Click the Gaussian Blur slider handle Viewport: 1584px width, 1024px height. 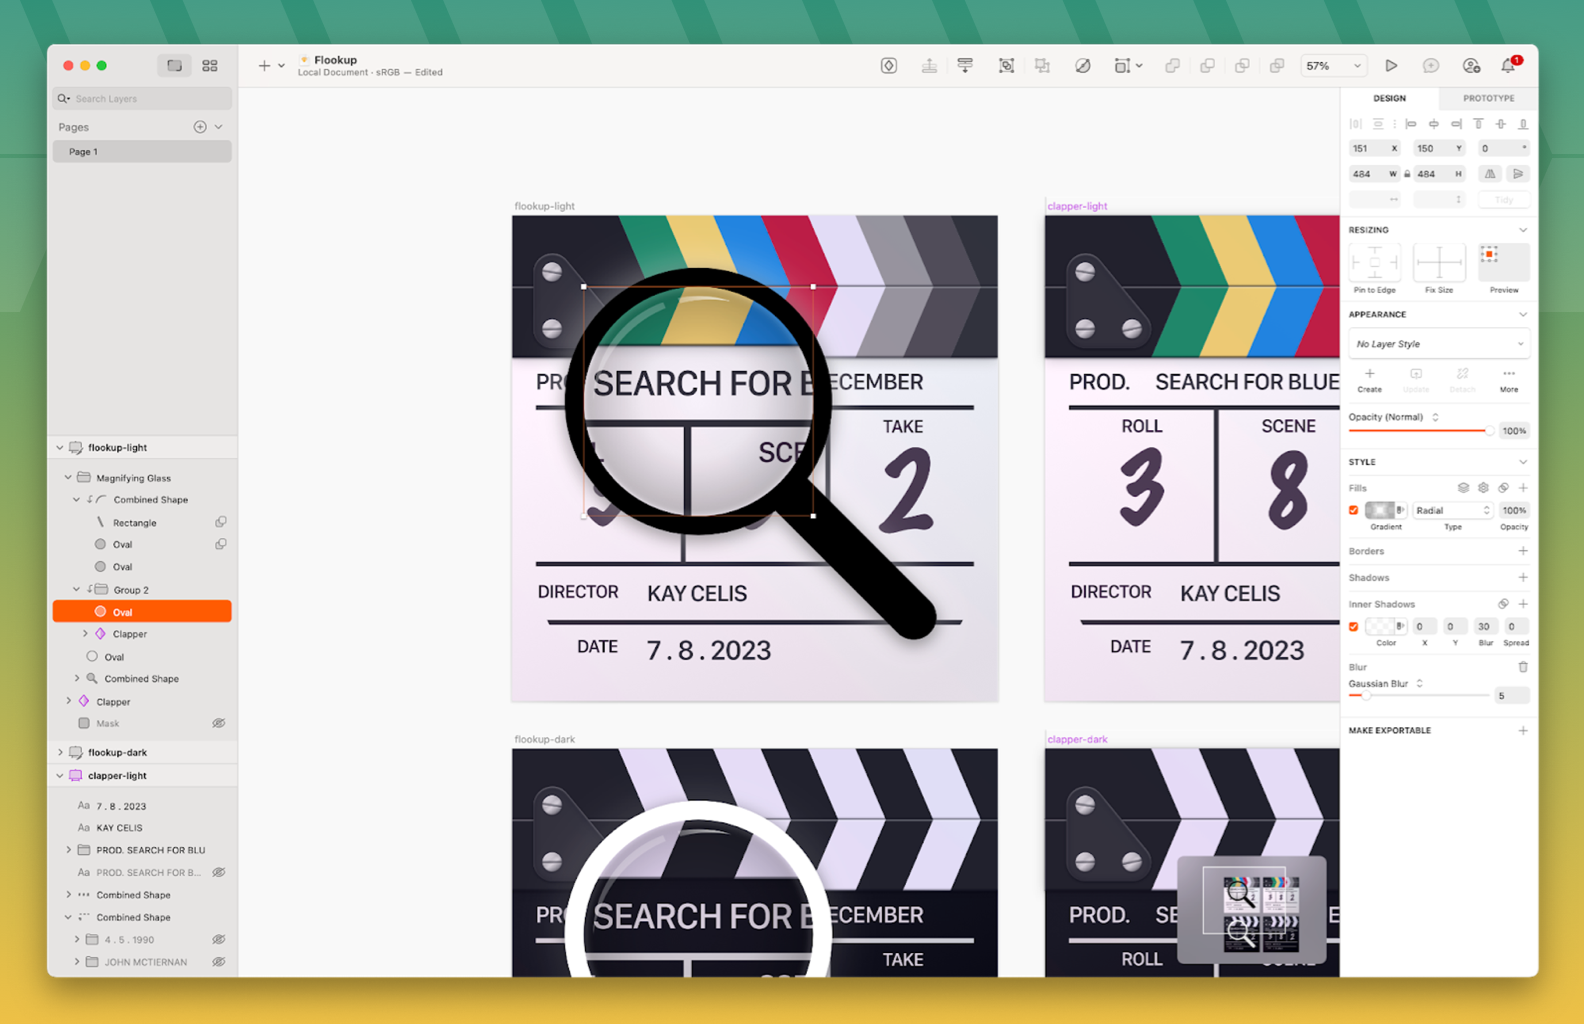click(1366, 695)
